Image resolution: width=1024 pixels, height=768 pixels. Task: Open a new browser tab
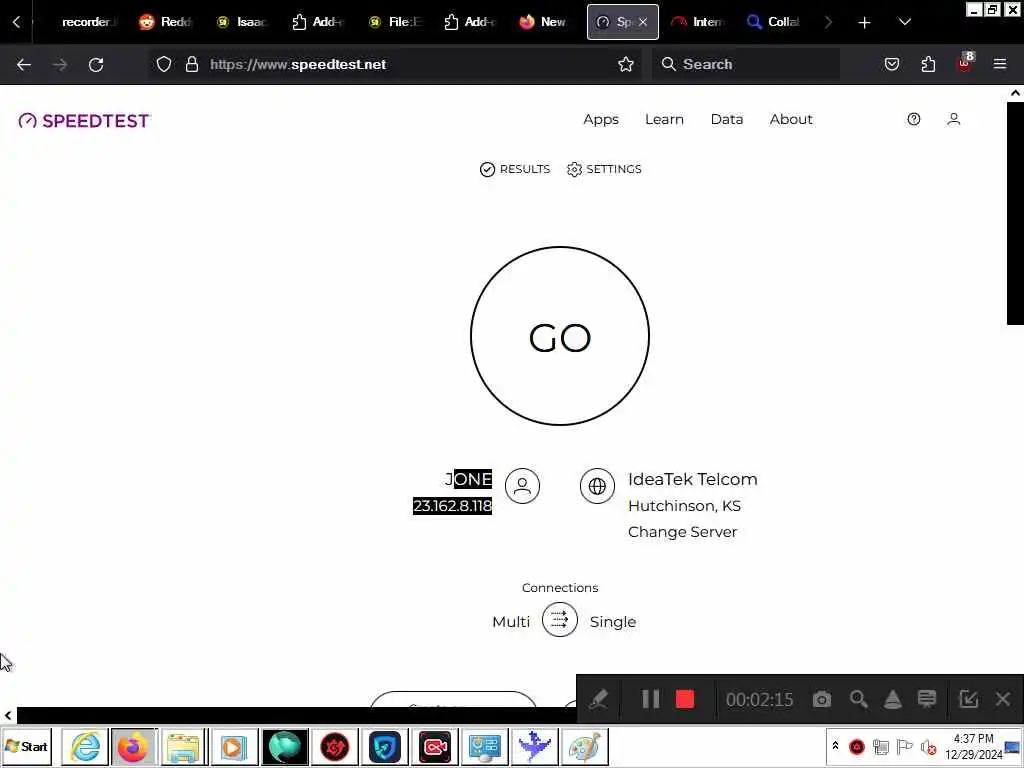point(864,22)
